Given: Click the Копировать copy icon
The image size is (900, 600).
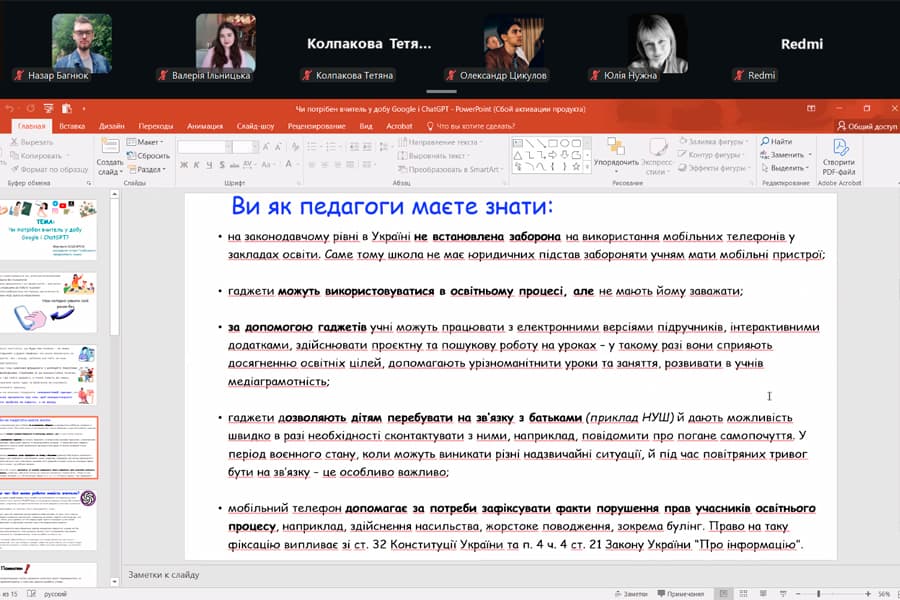Looking at the screenshot, I should pyautogui.click(x=15, y=155).
